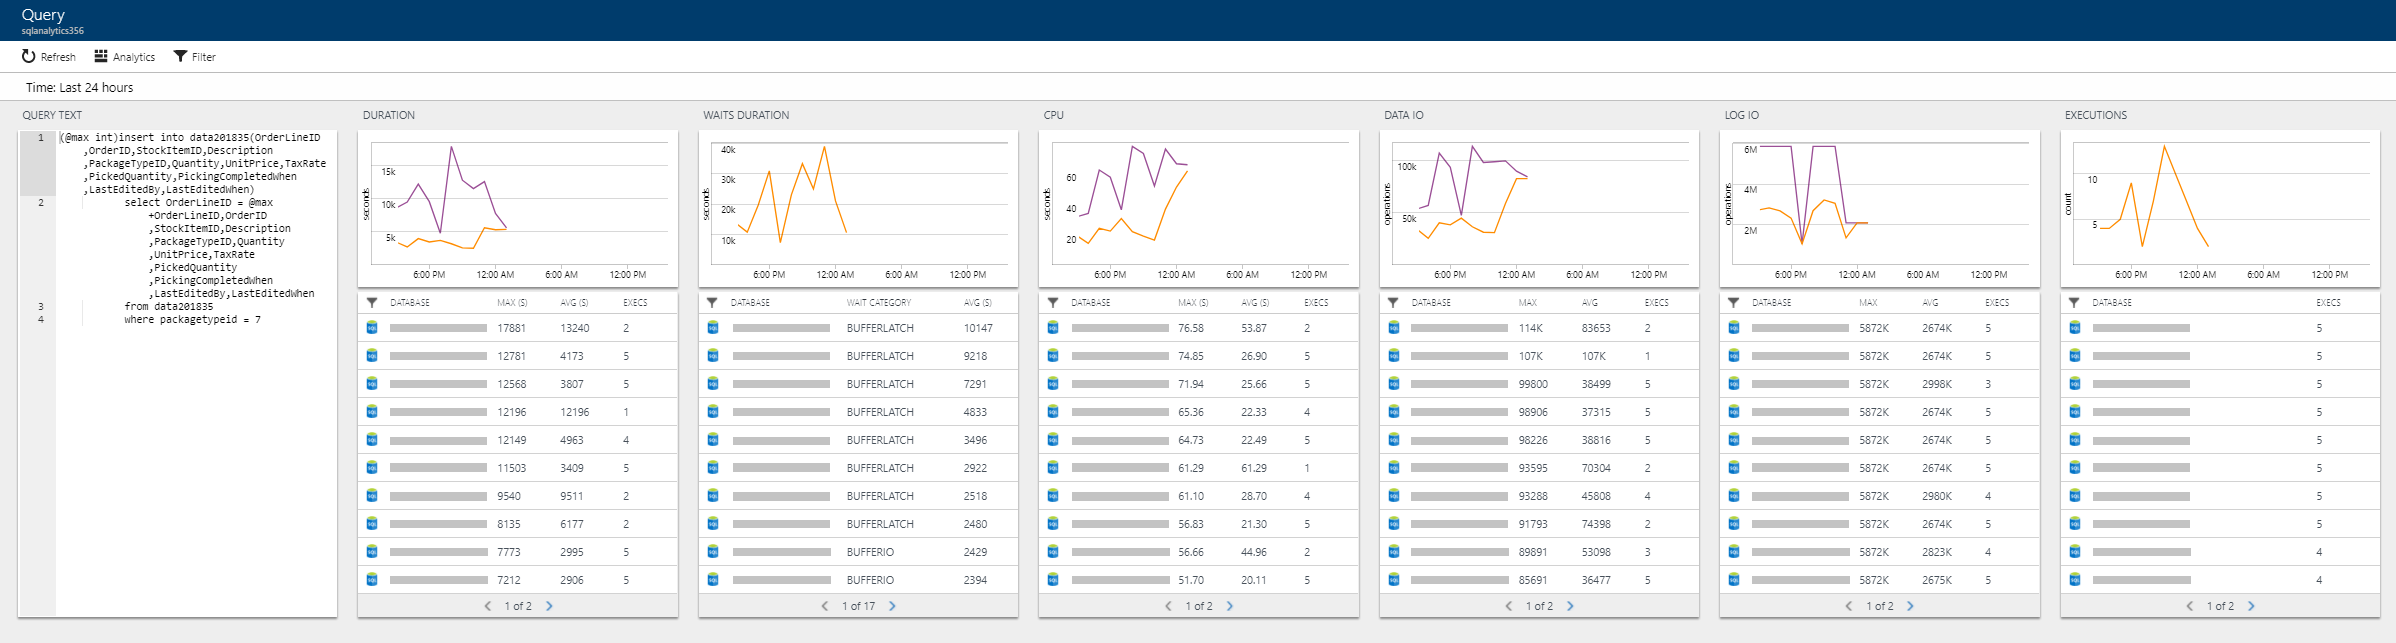This screenshot has height=643, width=2396.
Task: Click filter funnel in CPU table header
Action: pyautogui.click(x=1053, y=302)
